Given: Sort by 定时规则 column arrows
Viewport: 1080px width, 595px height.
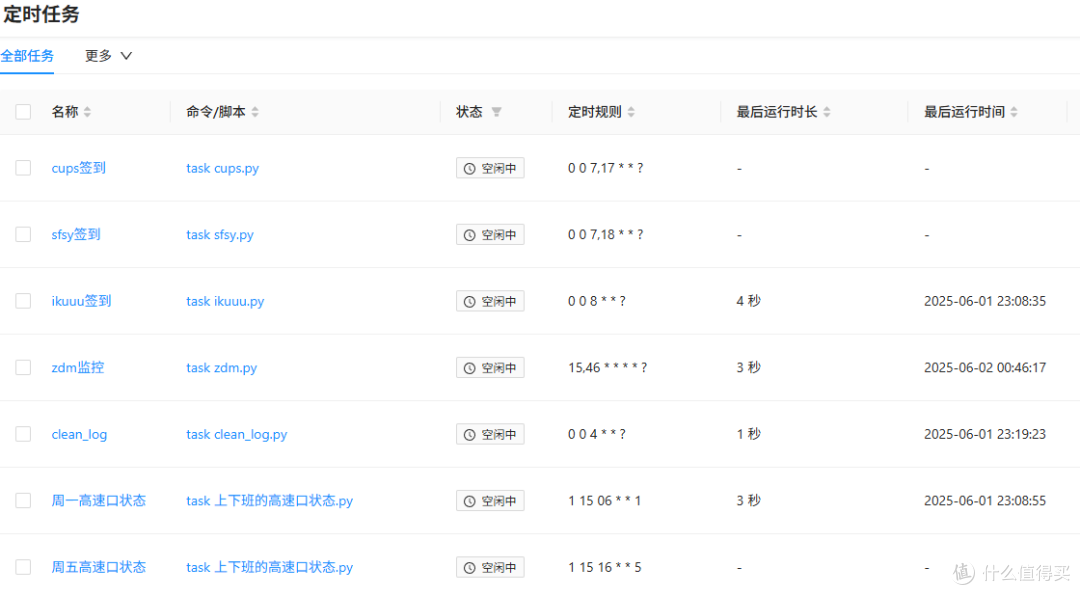Looking at the screenshot, I should [631, 112].
